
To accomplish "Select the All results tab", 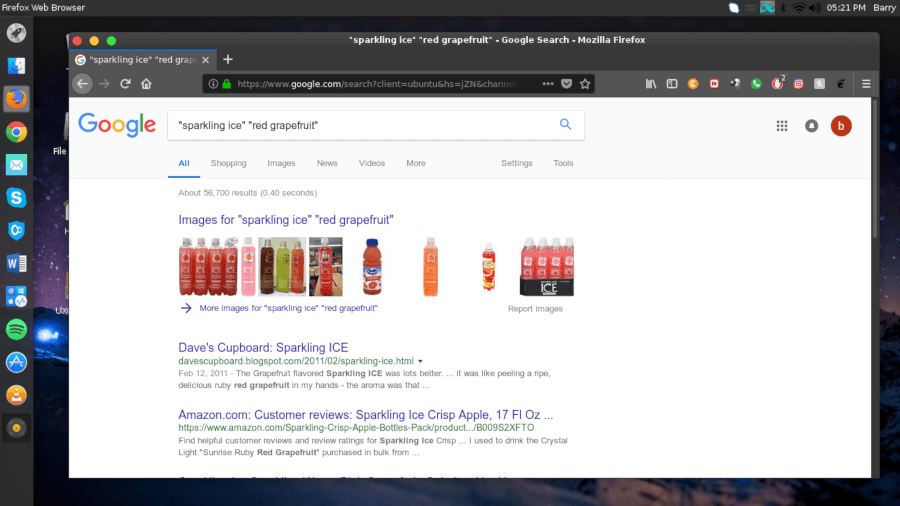I will 184,163.
